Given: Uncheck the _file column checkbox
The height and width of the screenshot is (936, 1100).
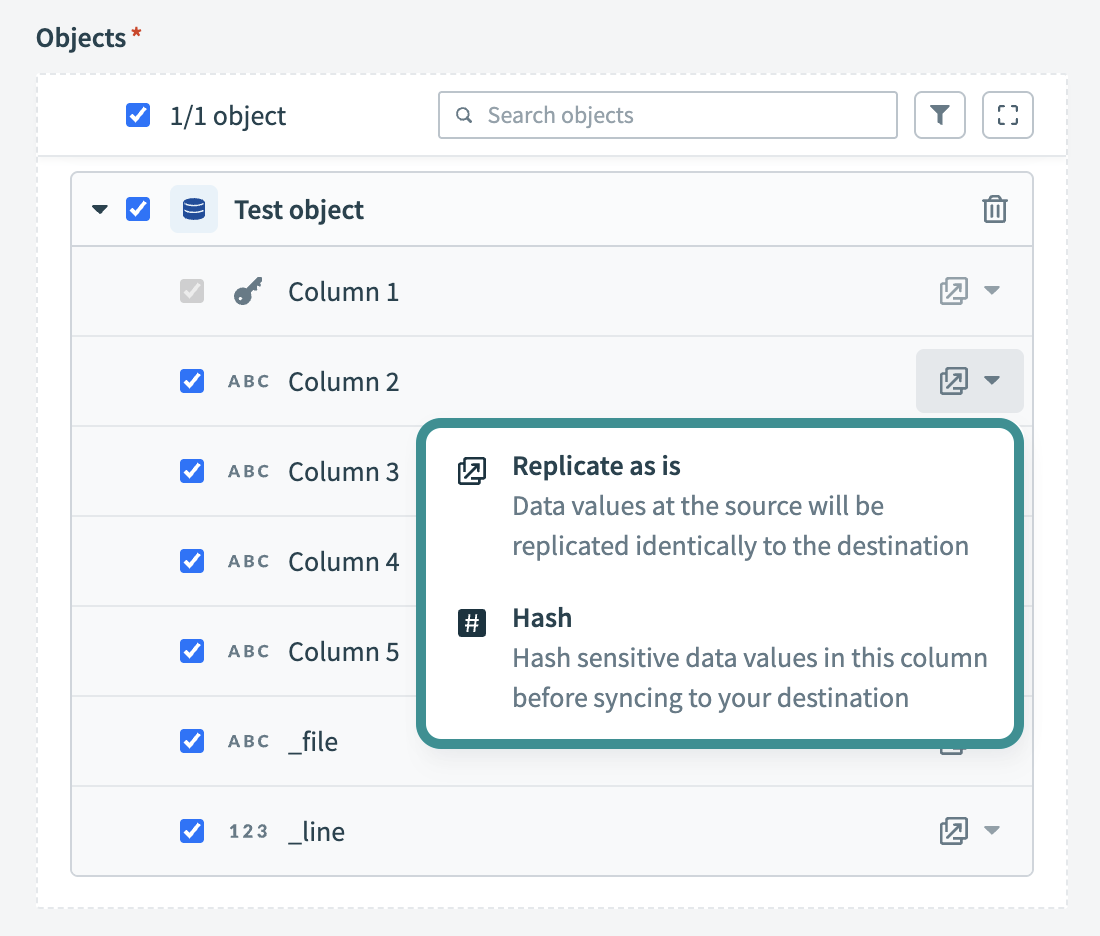Looking at the screenshot, I should click(x=191, y=741).
